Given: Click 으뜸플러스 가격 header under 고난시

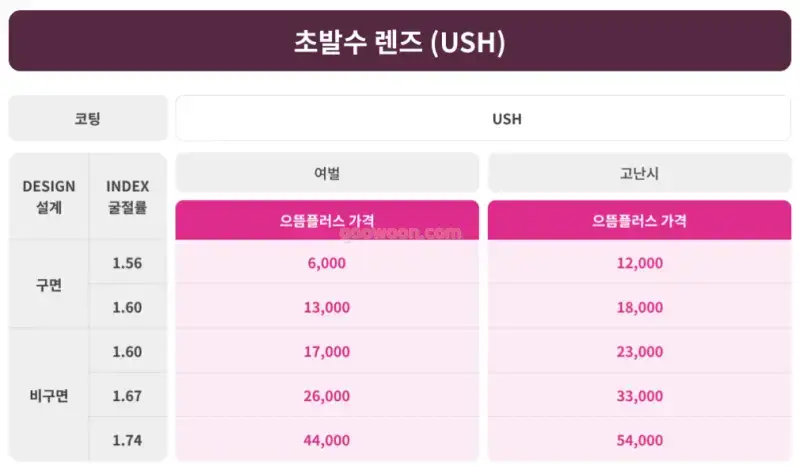Looking at the screenshot, I should click(x=639, y=220).
